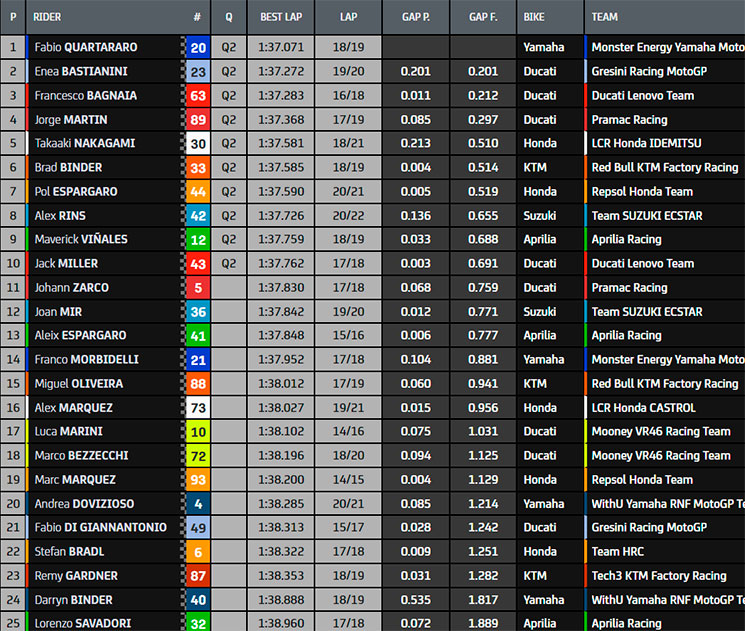Click the Q2 cell in Jack MILLER's row

click(x=229, y=263)
